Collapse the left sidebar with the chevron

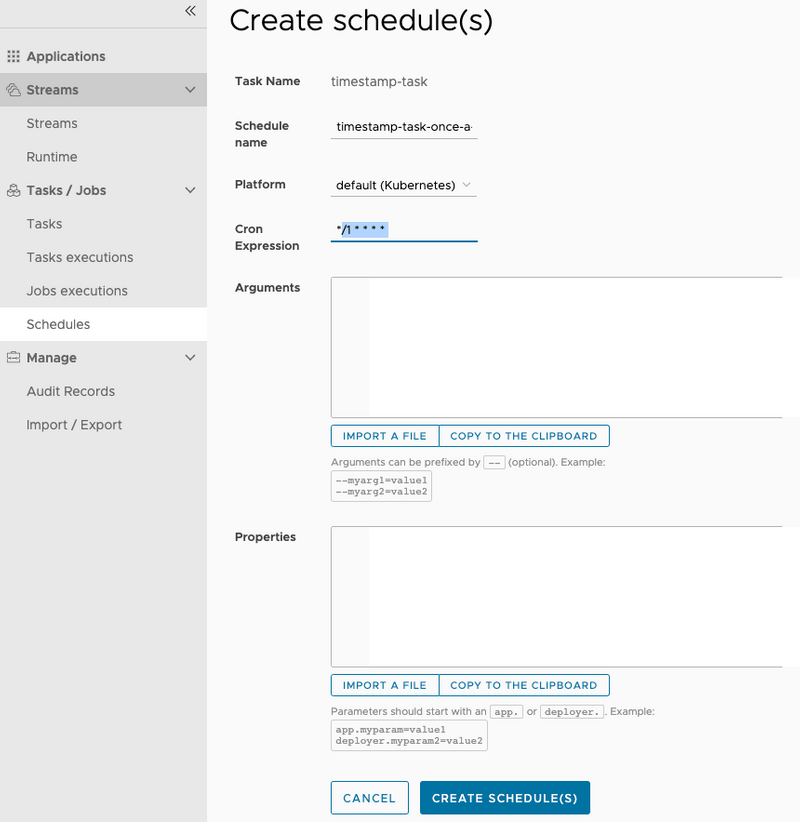190,12
